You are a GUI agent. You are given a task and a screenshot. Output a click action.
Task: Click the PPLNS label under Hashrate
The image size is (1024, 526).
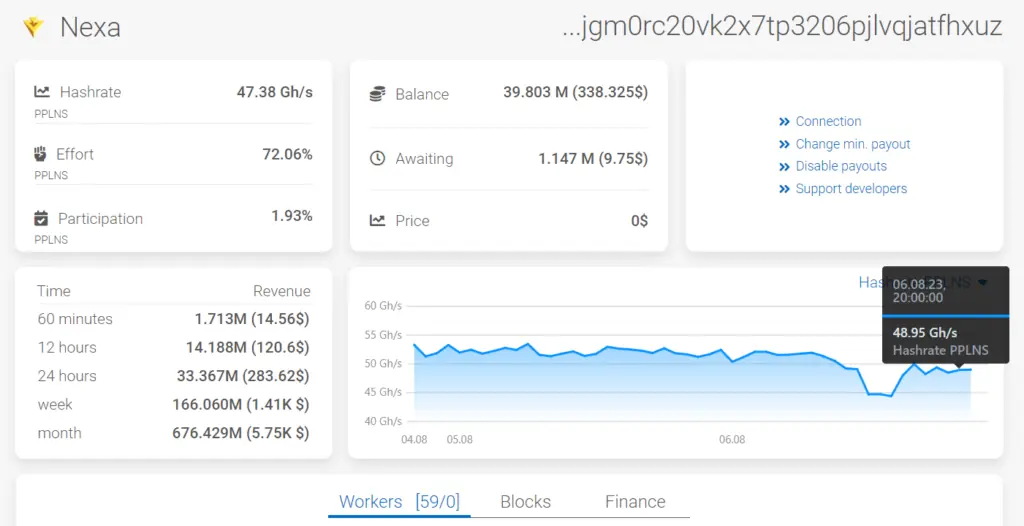[x=51, y=114]
